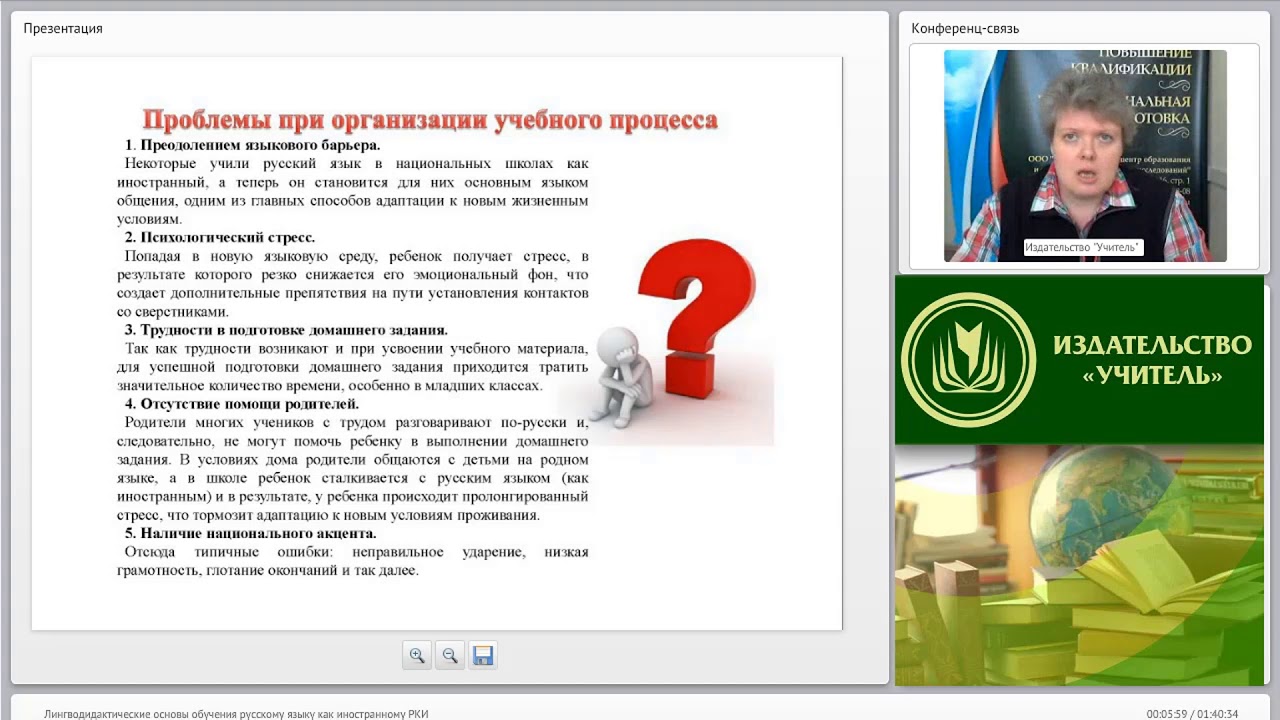Select the Конференц-связь panel header

pyautogui.click(x=965, y=28)
